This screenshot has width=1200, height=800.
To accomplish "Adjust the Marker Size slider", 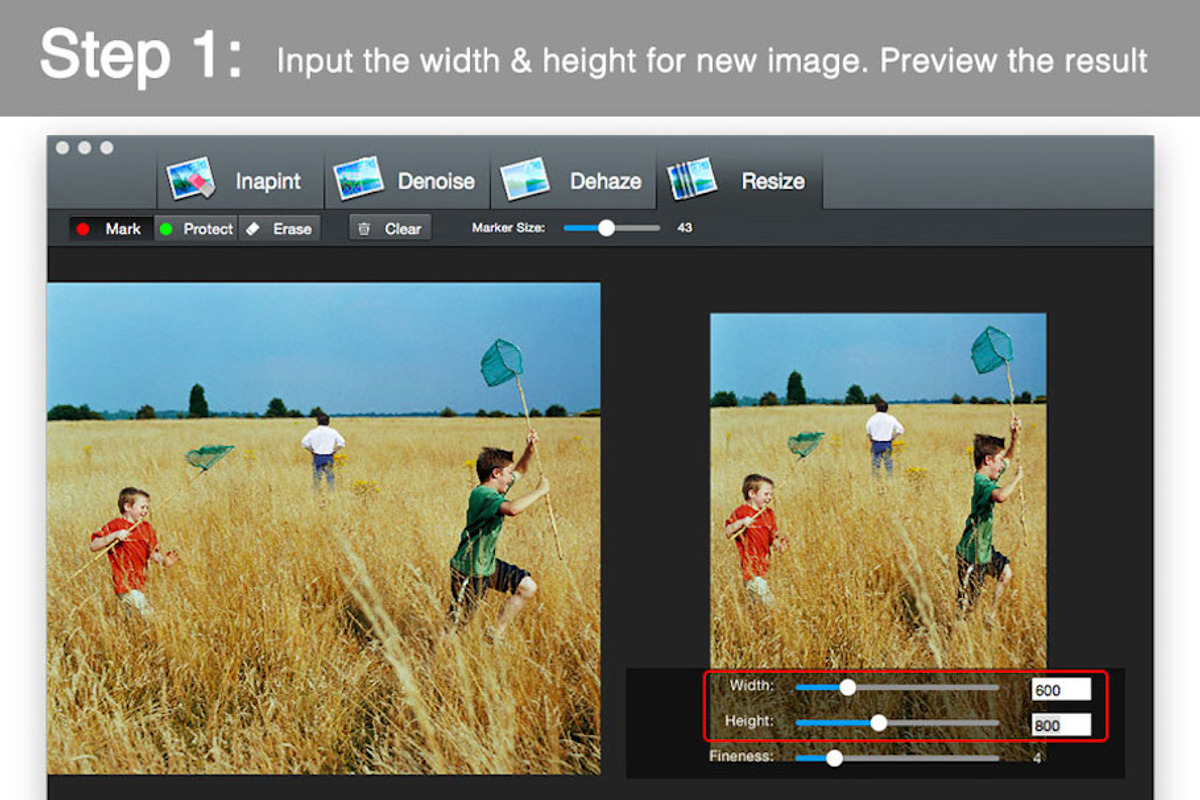I will pos(612,228).
